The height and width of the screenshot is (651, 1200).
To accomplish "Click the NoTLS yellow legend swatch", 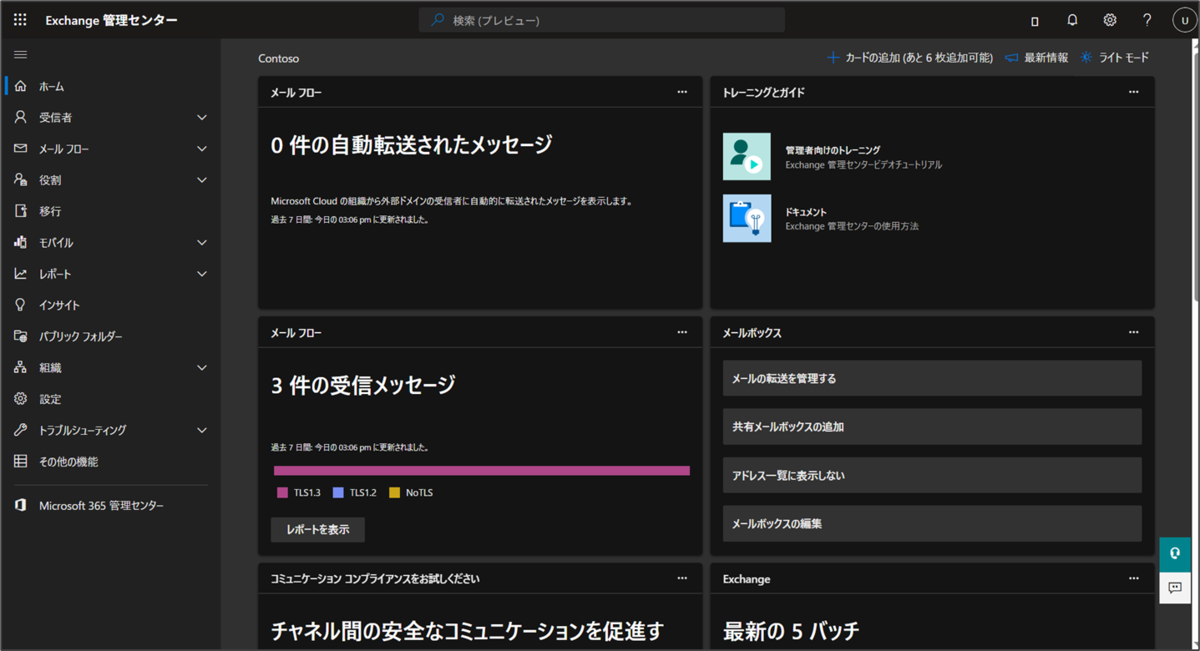I will click(394, 492).
